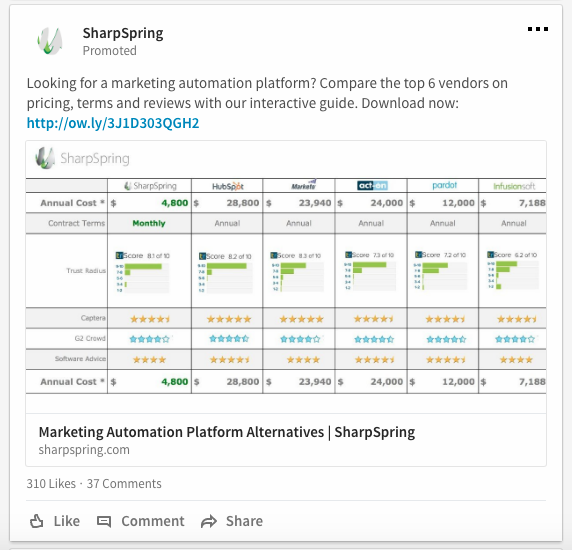Image resolution: width=572 pixels, height=550 pixels.
Task: Open the 37 Comments list
Action: coord(124,484)
